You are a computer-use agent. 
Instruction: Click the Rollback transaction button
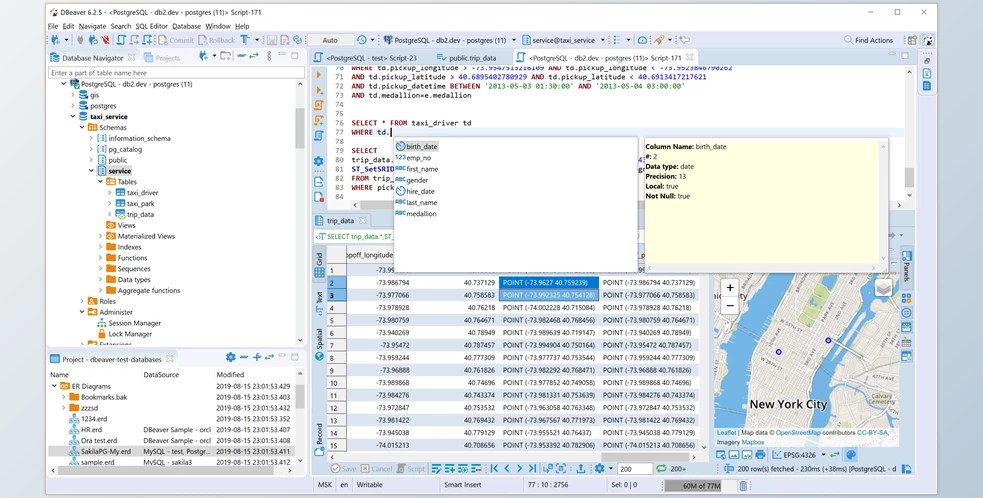click(216, 40)
